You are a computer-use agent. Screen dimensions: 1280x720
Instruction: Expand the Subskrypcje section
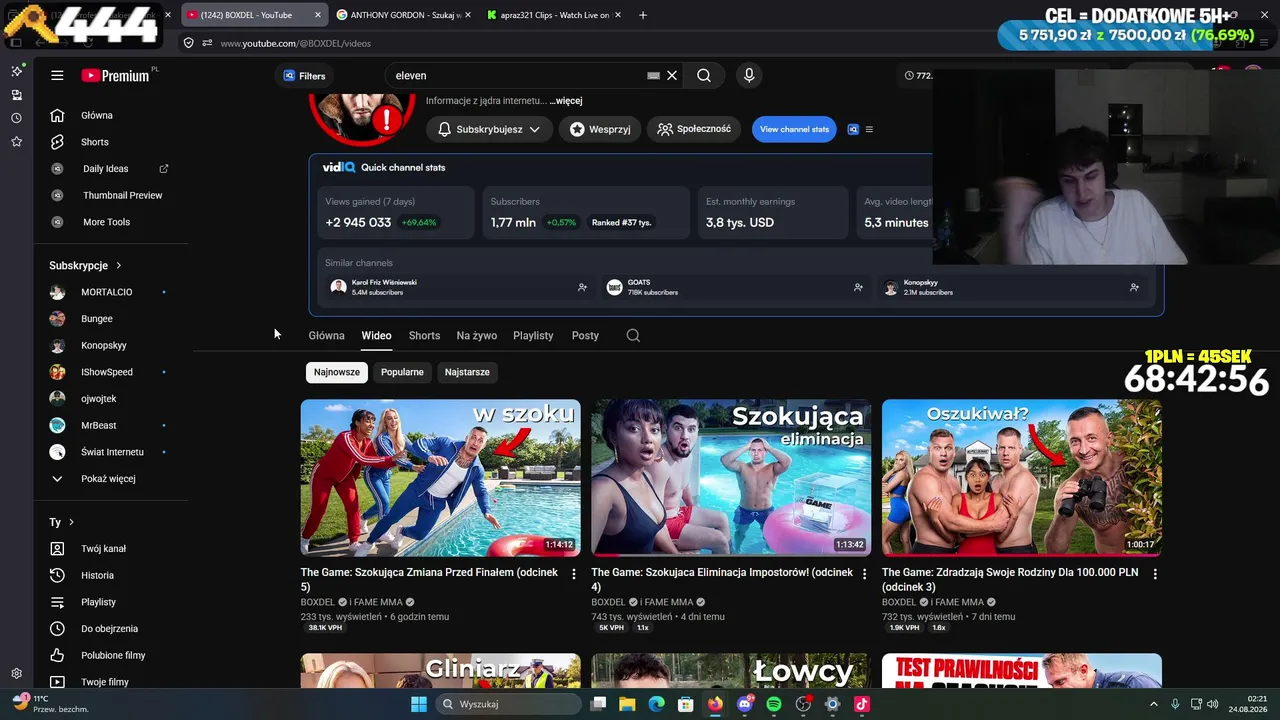[85, 265]
